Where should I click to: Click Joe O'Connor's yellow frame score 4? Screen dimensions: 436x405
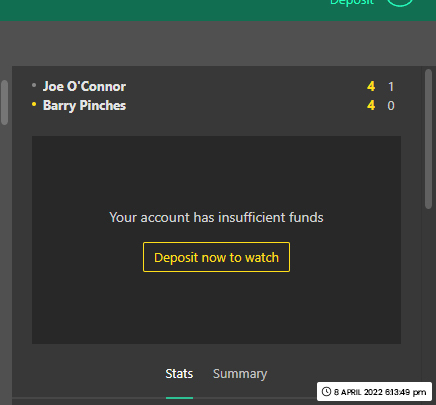point(371,87)
